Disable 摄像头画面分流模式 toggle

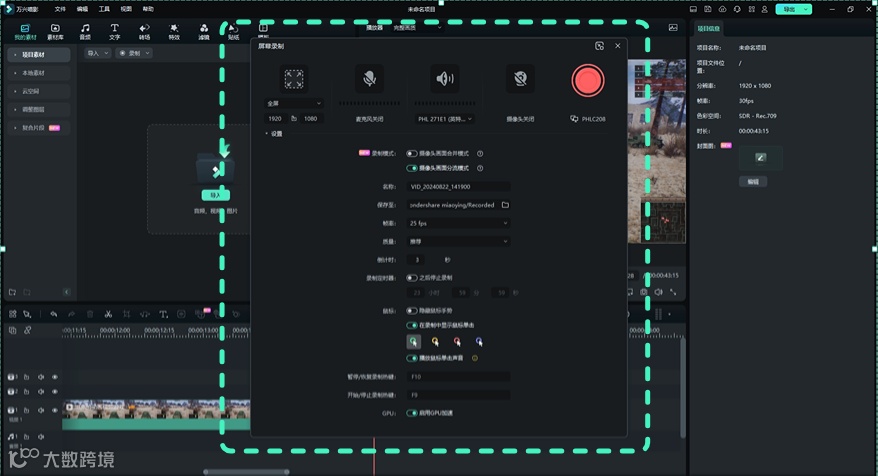412,168
